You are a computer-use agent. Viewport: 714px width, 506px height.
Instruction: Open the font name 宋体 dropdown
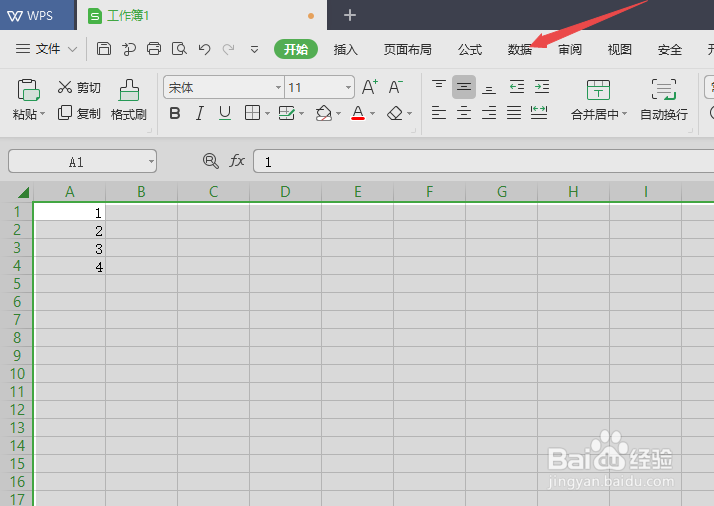(278, 87)
